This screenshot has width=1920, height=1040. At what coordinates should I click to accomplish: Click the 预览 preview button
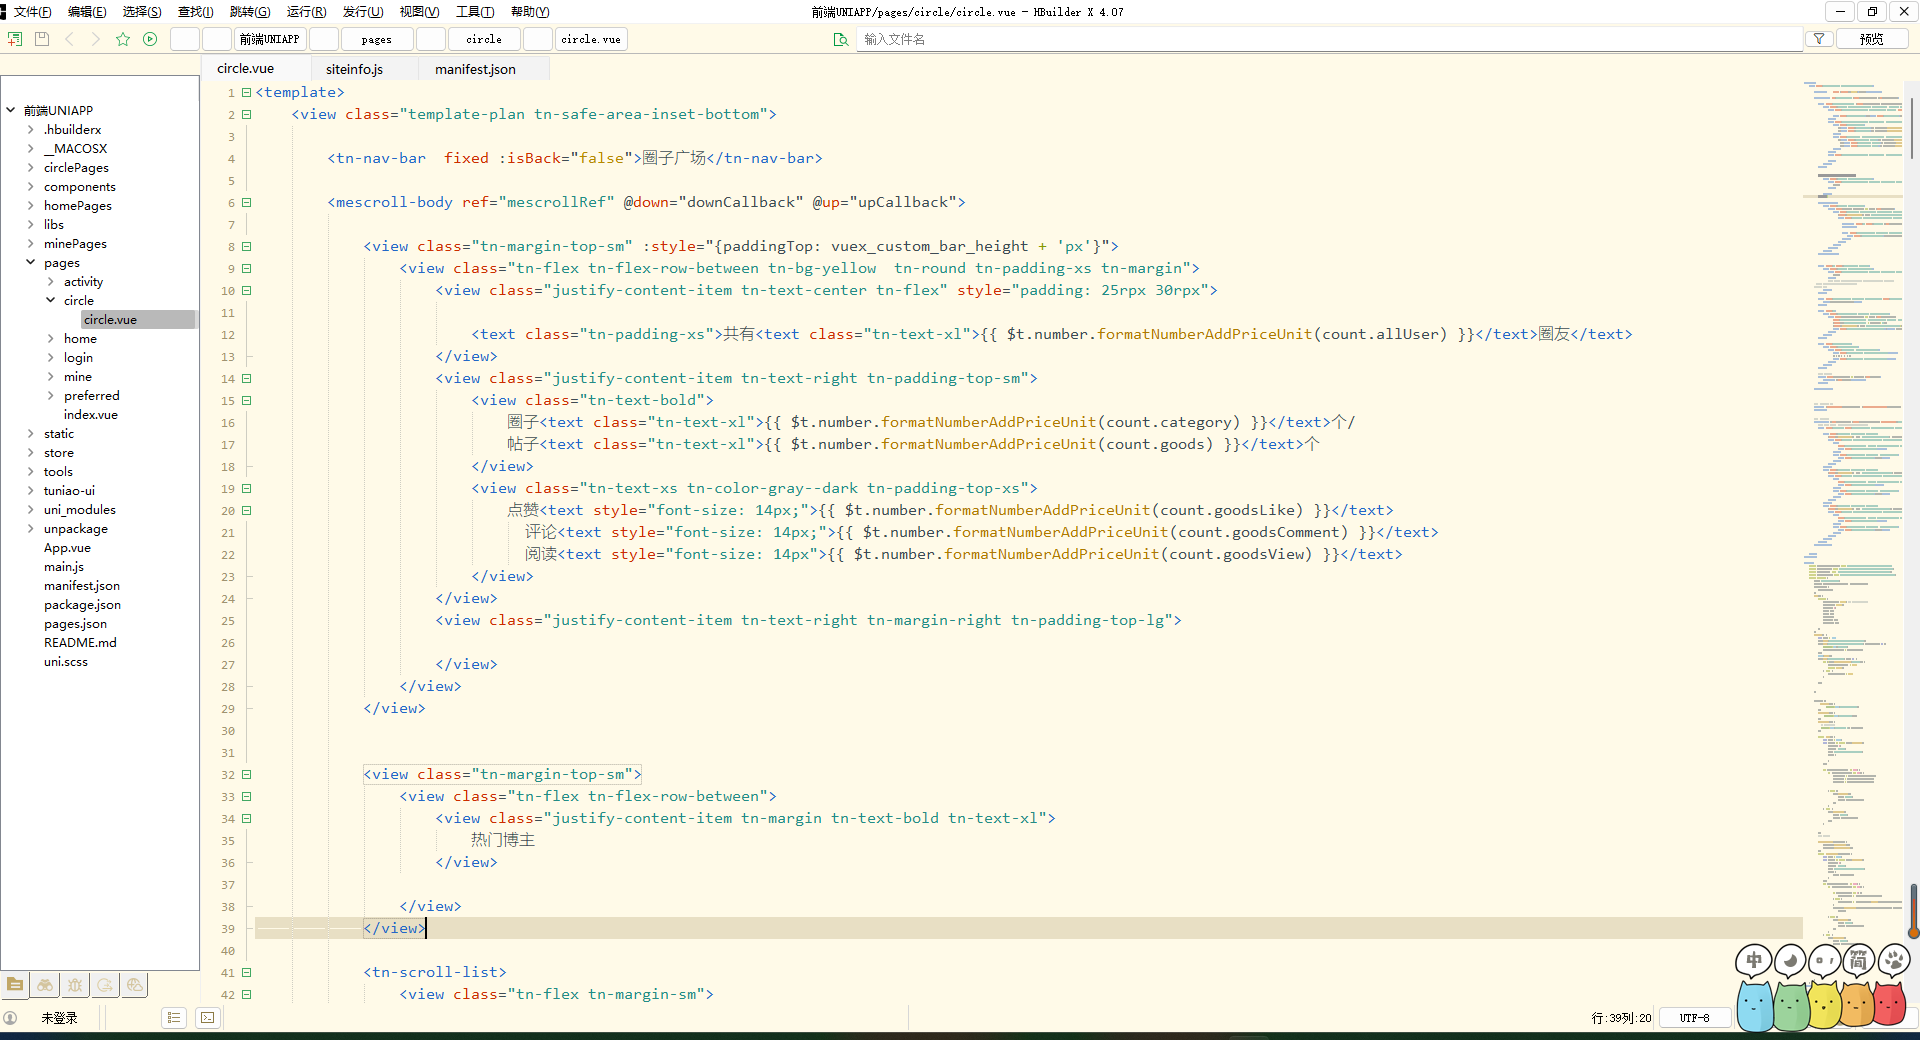(x=1871, y=39)
